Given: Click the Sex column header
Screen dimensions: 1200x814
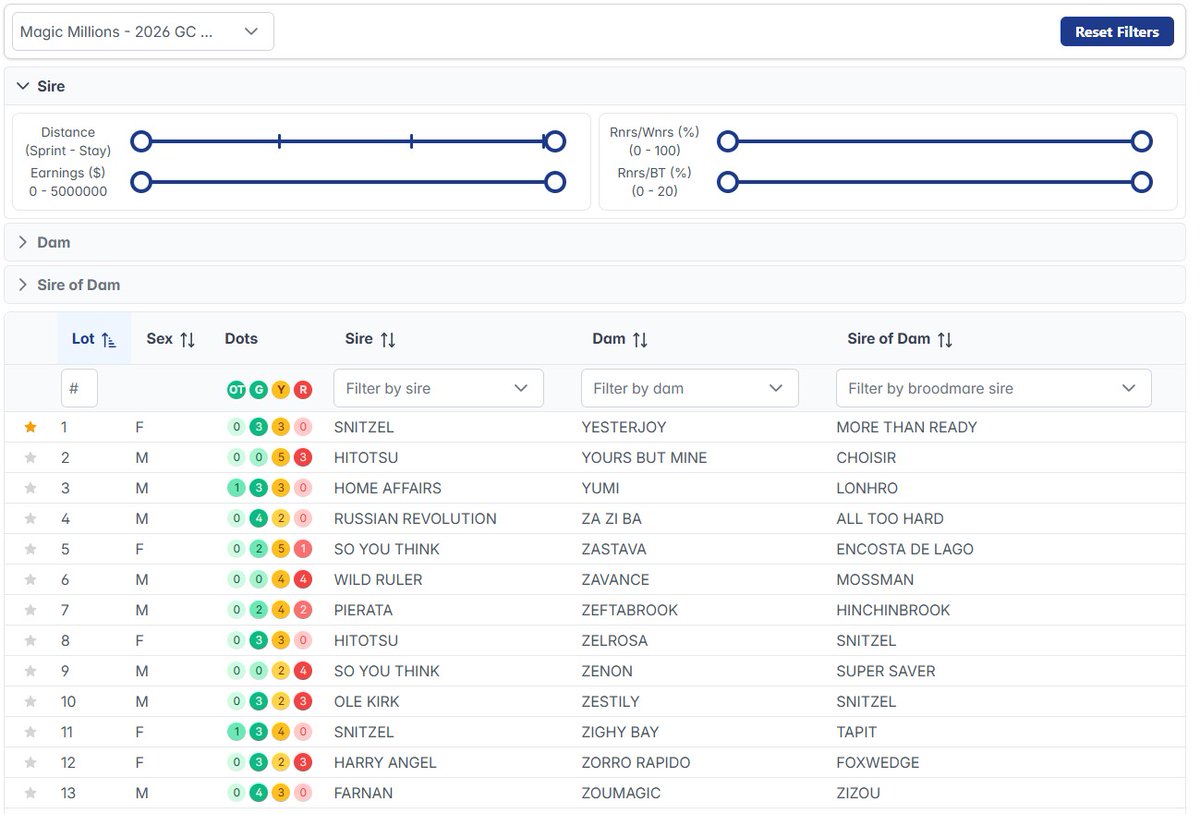Looking at the screenshot, I should coord(171,339).
